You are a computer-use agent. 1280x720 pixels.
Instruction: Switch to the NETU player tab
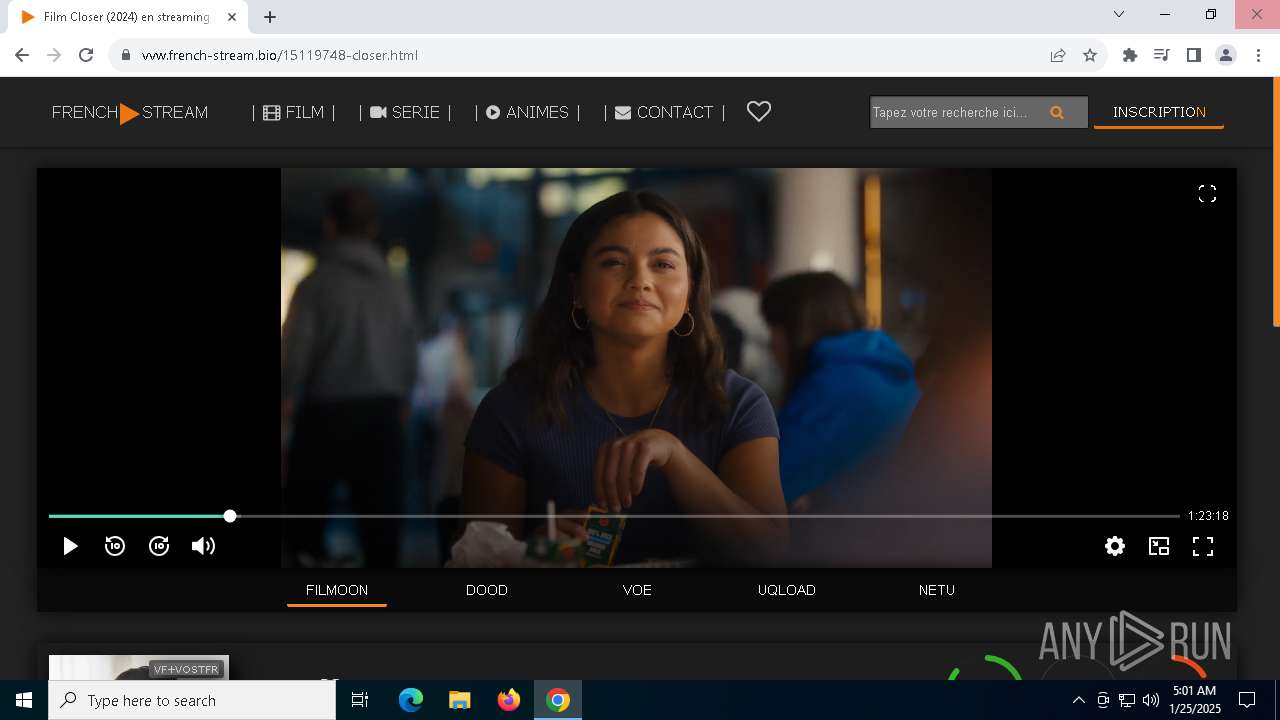click(937, 590)
